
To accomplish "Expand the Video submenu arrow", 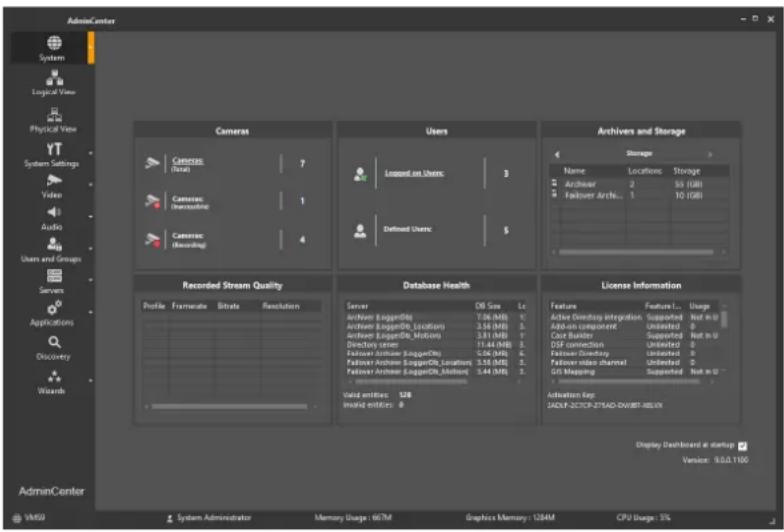I will [x=91, y=185].
